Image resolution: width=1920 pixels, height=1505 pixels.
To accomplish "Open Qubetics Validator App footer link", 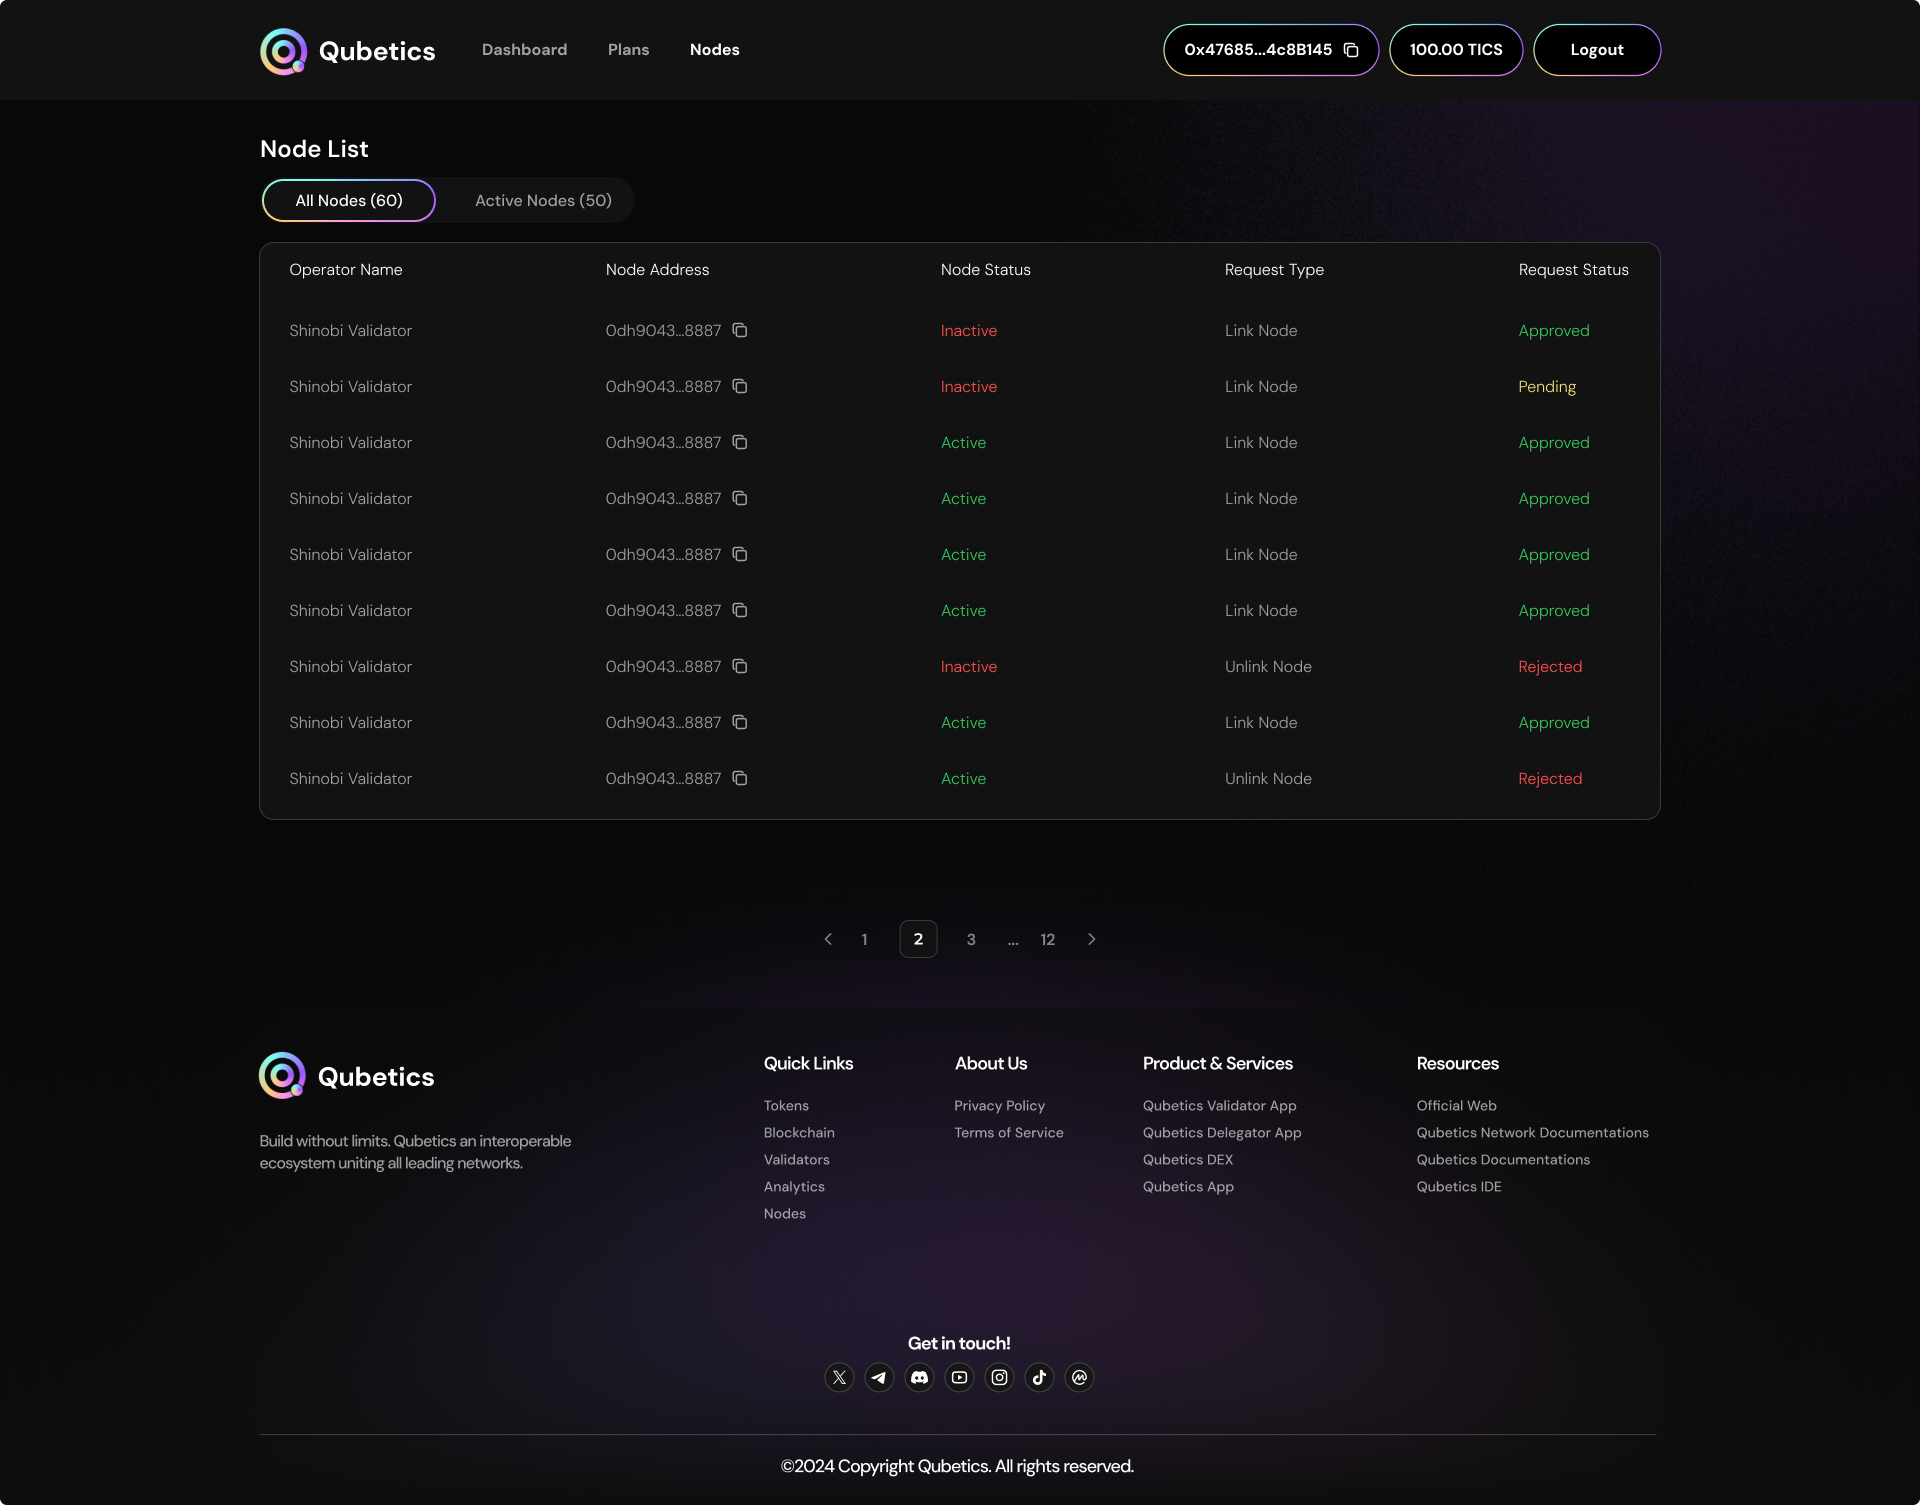I will 1219,1105.
